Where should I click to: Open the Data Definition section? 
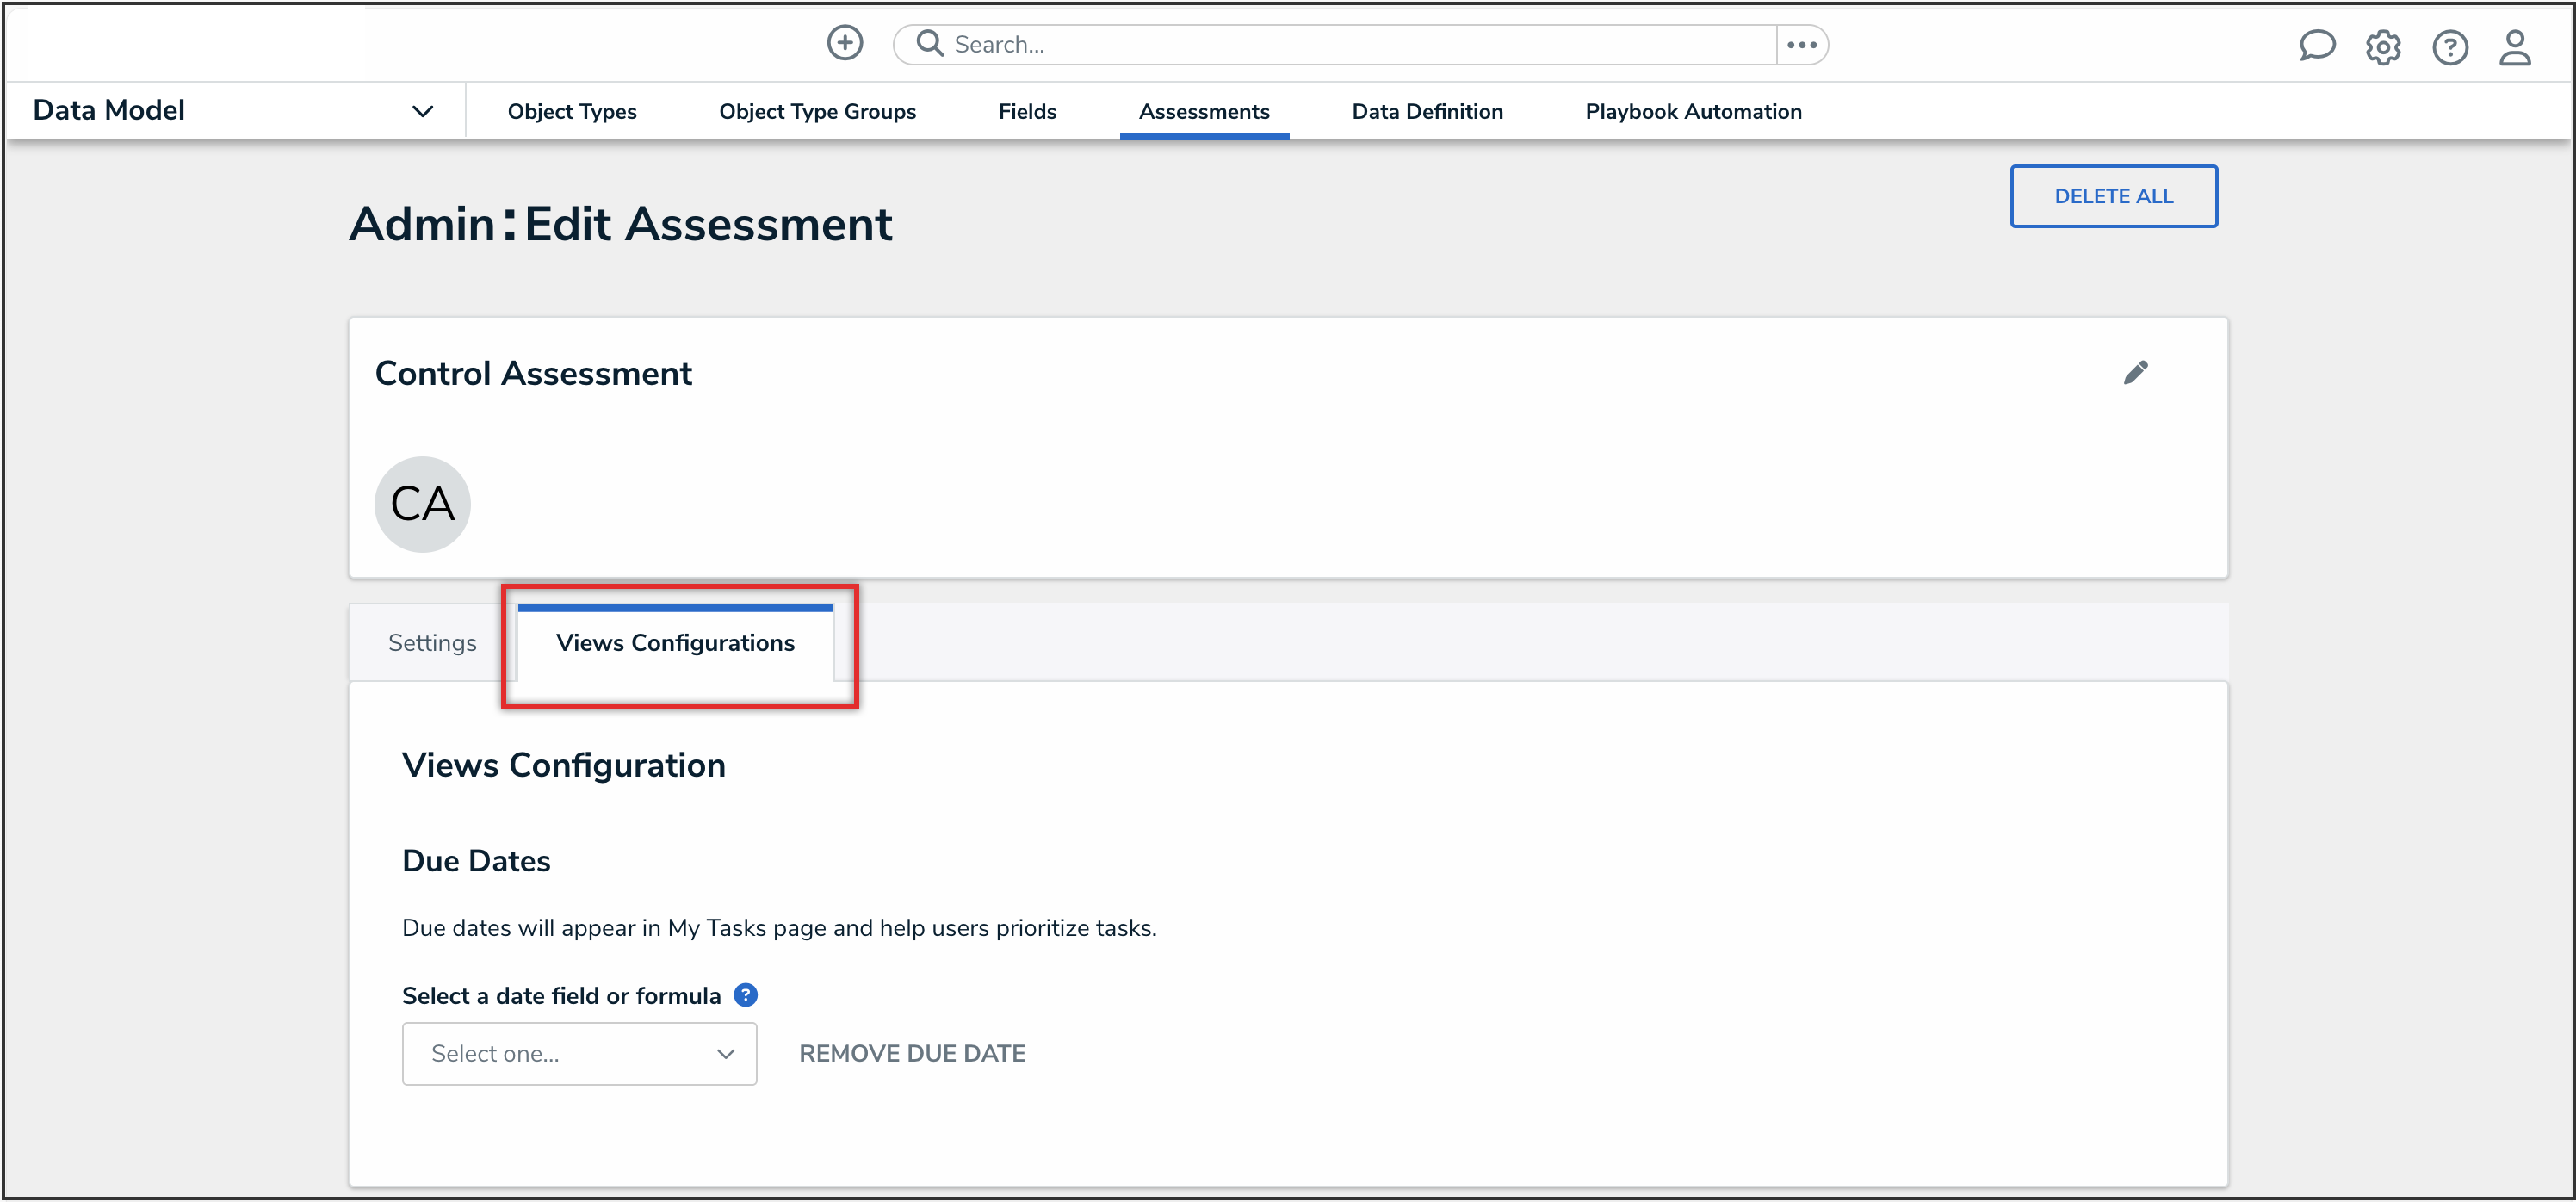coord(1427,111)
